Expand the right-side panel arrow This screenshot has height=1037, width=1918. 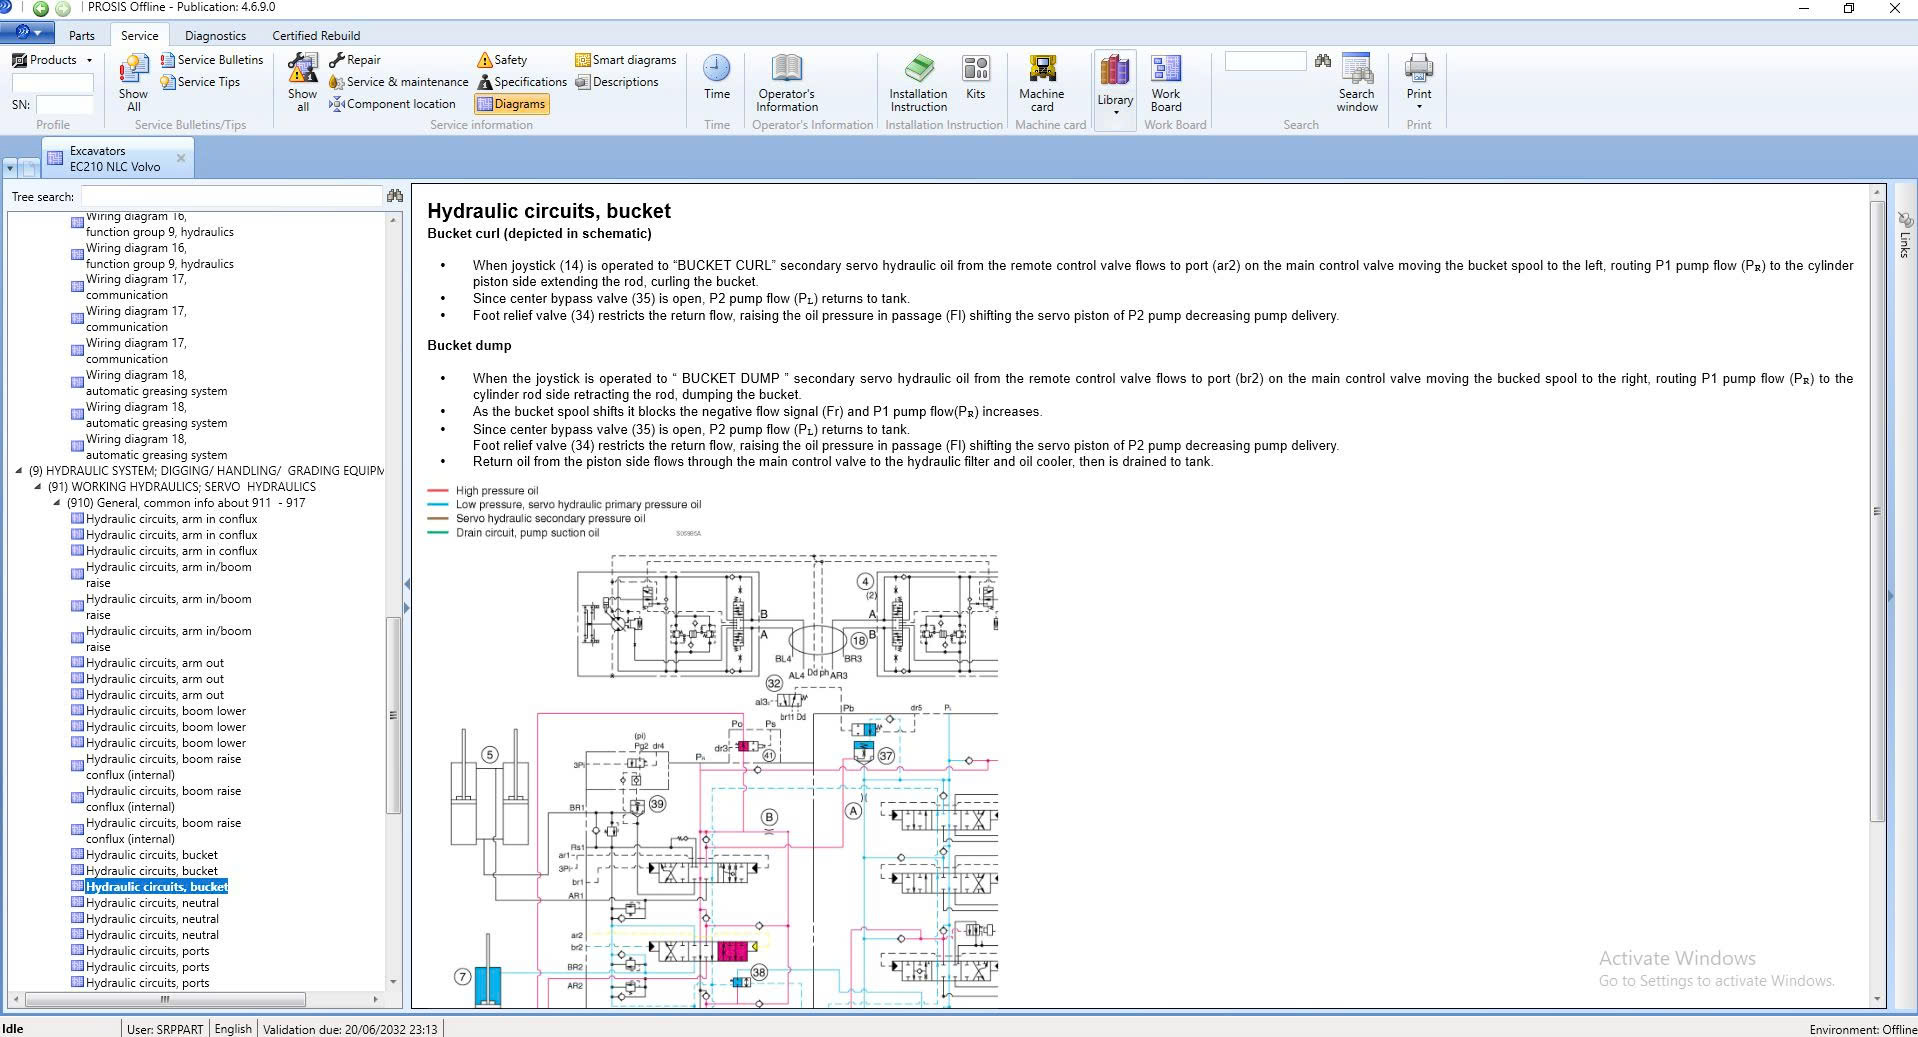[1890, 596]
